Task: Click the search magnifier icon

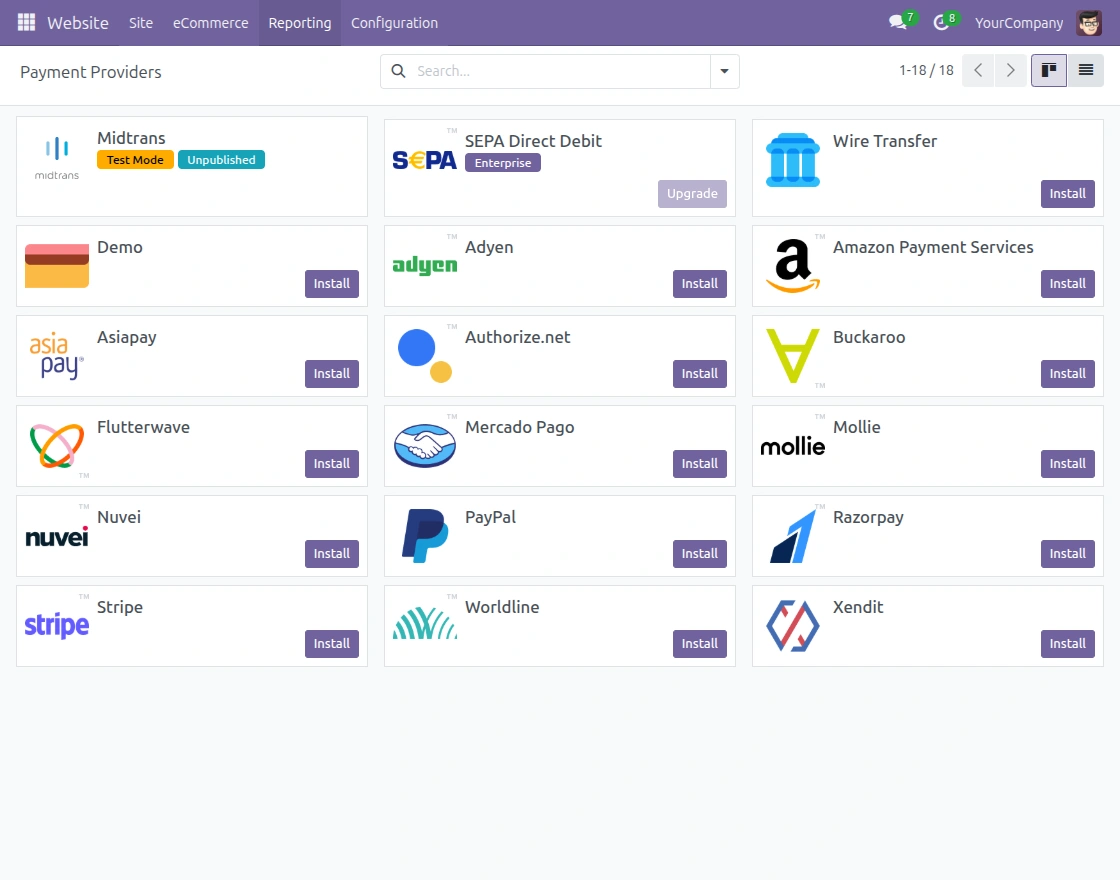Action: pyautogui.click(x=399, y=71)
